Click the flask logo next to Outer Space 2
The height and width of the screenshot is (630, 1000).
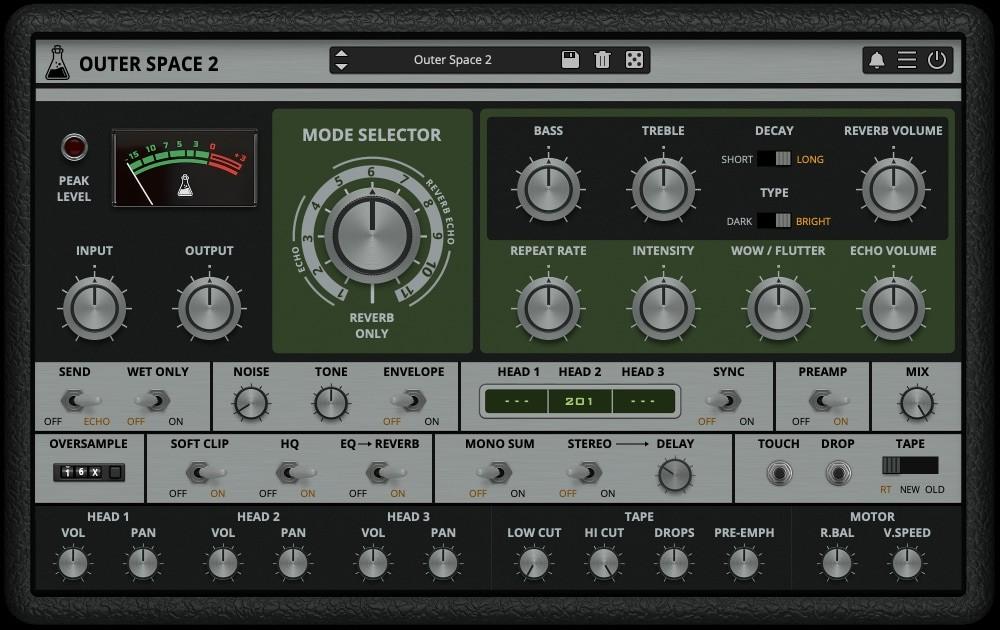coord(58,62)
